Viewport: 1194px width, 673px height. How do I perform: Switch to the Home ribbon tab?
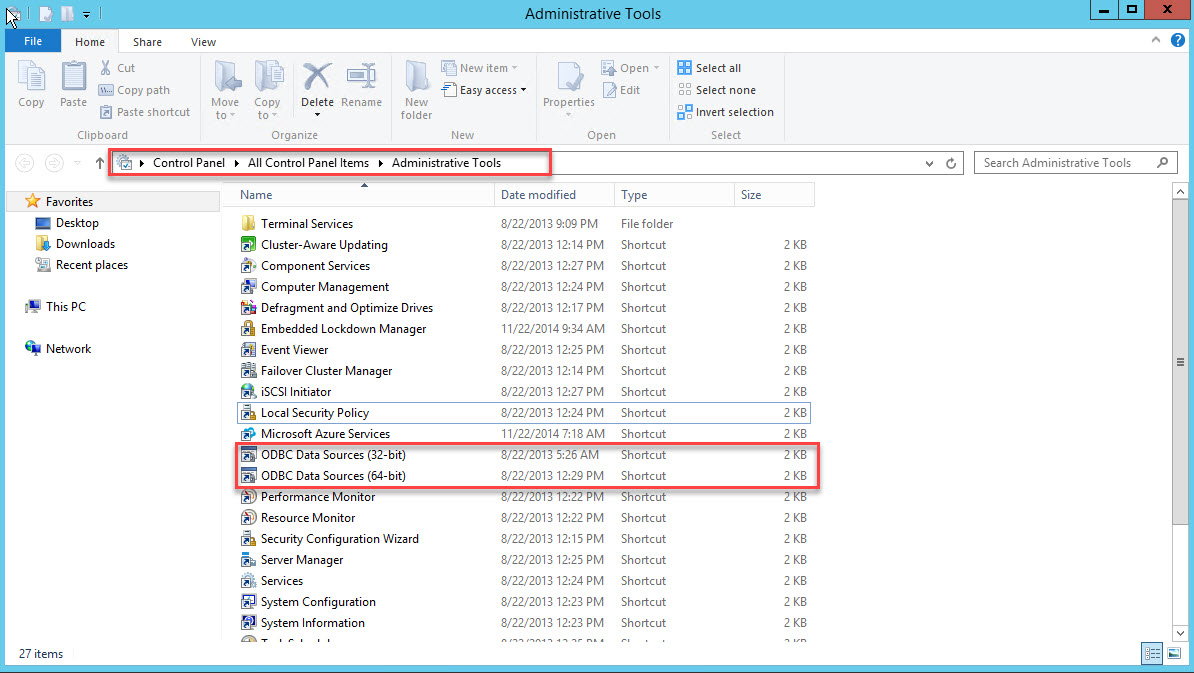point(90,42)
